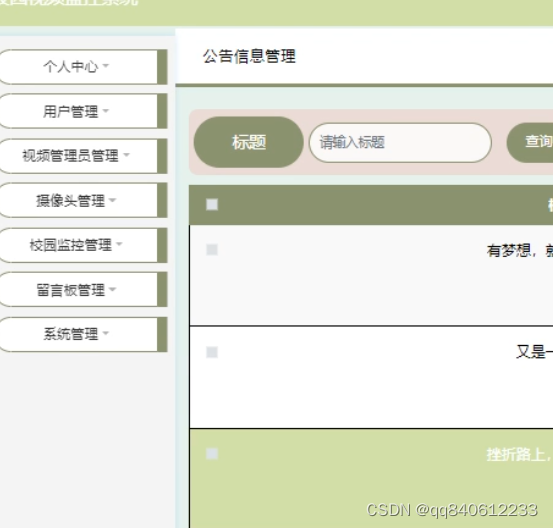Open the 用户管理 sidebar menu
This screenshot has width=553, height=528.
(x=83, y=111)
